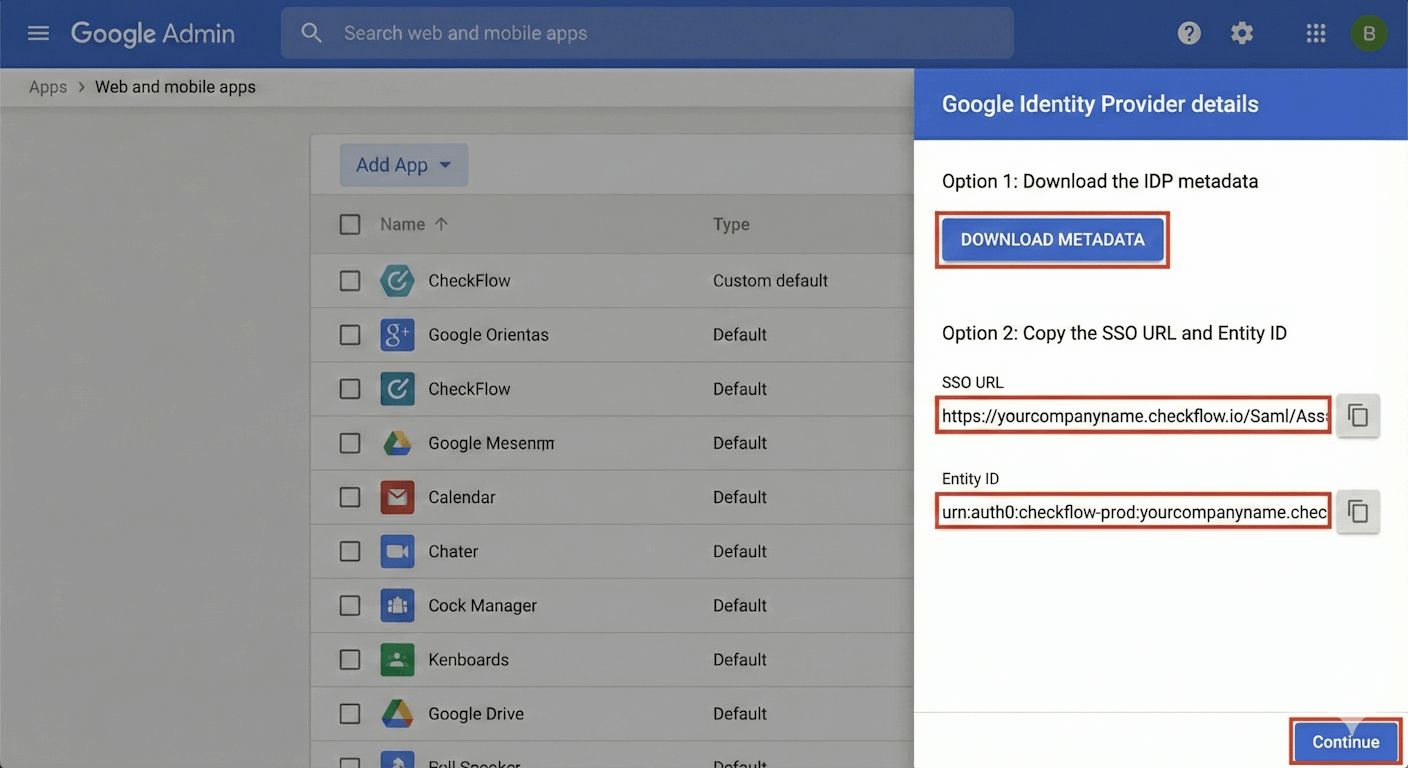
Task: Select Web and mobile apps breadcrumb
Action: (x=175, y=87)
